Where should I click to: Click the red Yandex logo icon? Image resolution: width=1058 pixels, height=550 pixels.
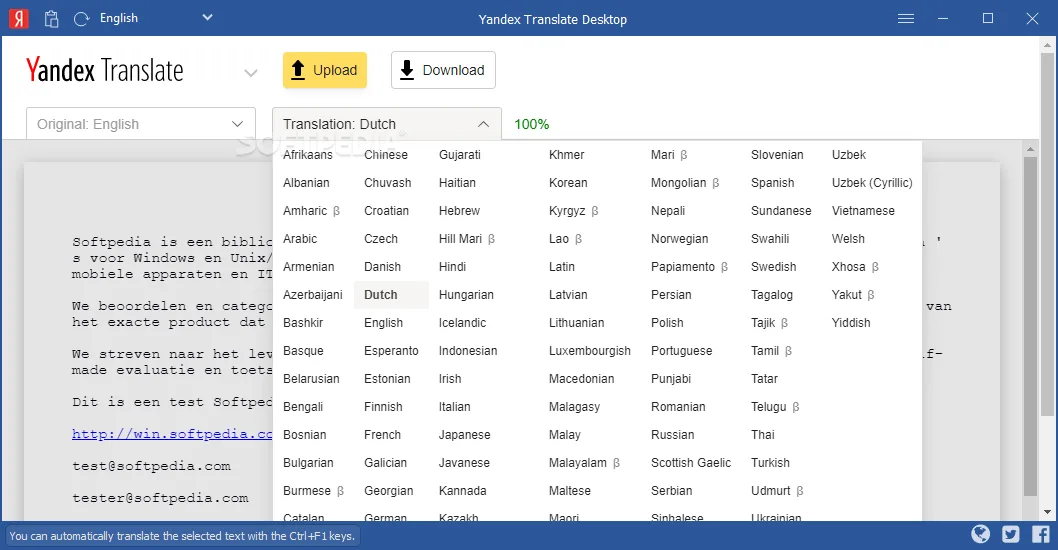pyautogui.click(x=18, y=18)
